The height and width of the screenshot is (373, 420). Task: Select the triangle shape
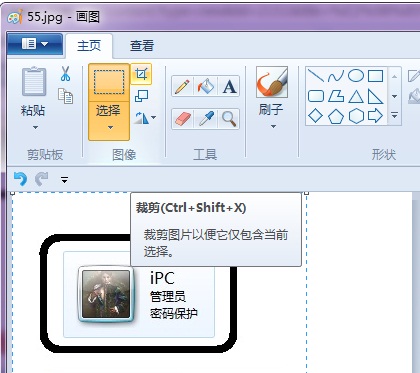pos(356,97)
